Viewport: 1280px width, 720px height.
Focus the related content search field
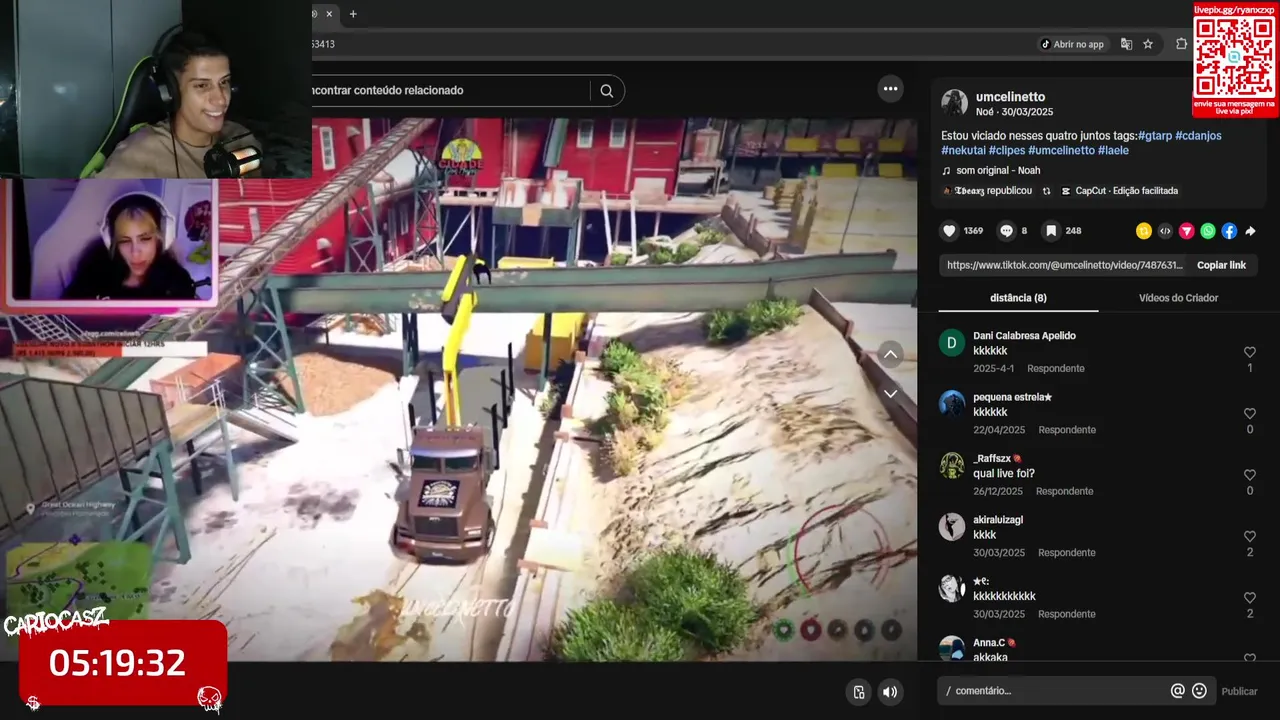tap(450, 90)
